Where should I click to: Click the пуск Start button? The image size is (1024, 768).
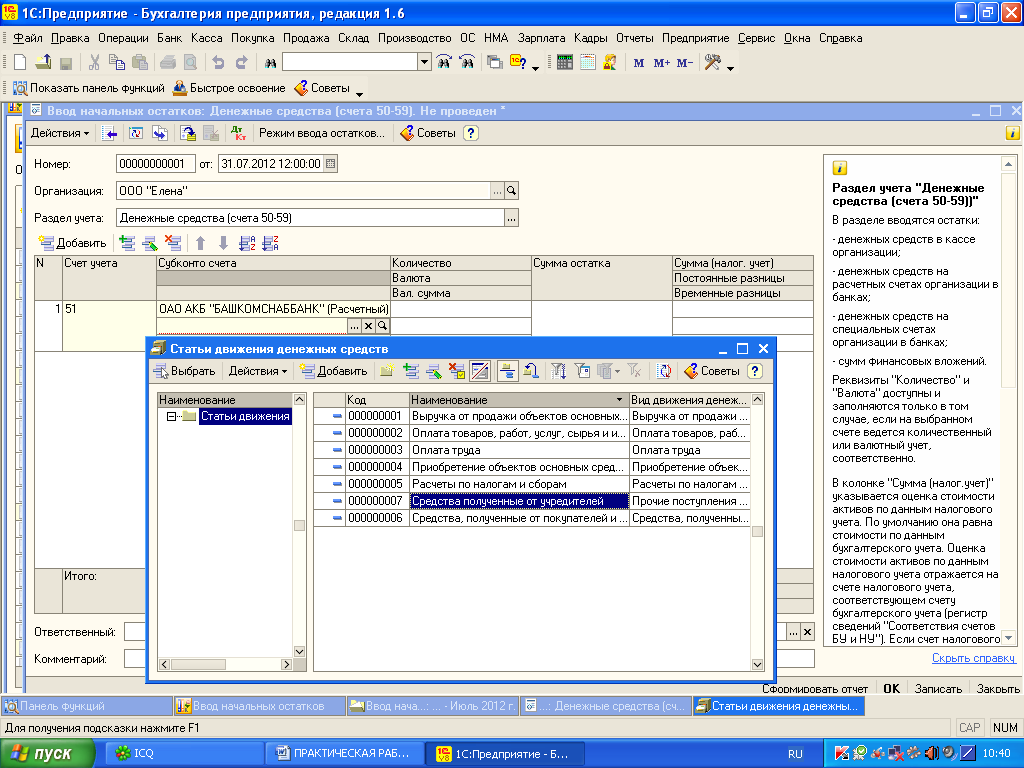tap(46, 753)
